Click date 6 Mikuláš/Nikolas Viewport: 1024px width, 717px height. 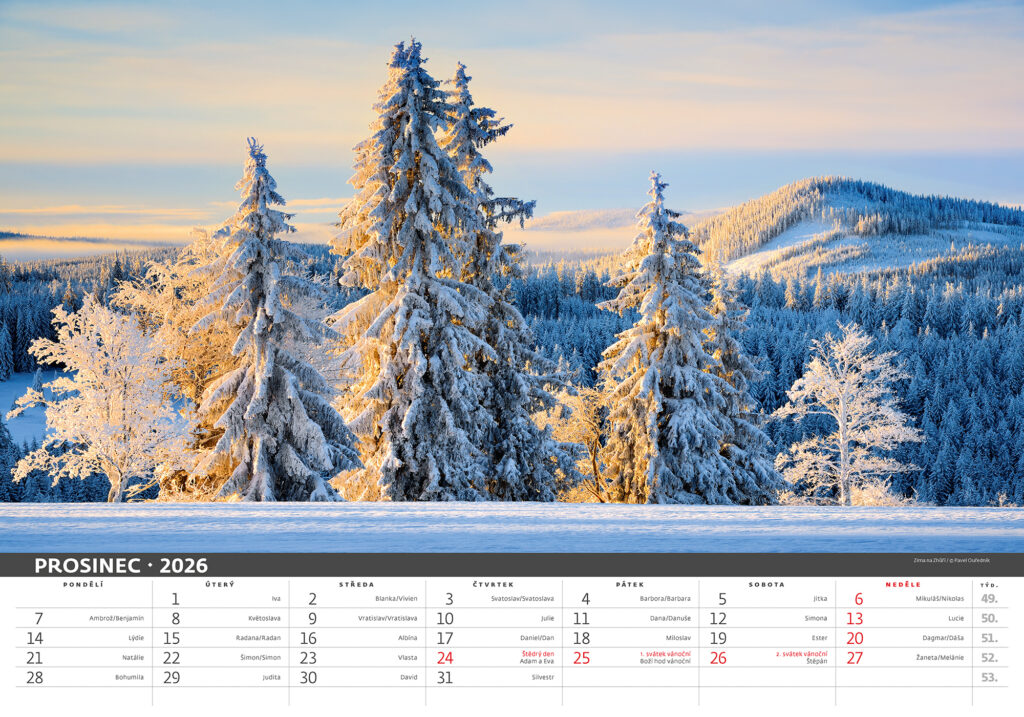pyautogui.click(x=858, y=599)
